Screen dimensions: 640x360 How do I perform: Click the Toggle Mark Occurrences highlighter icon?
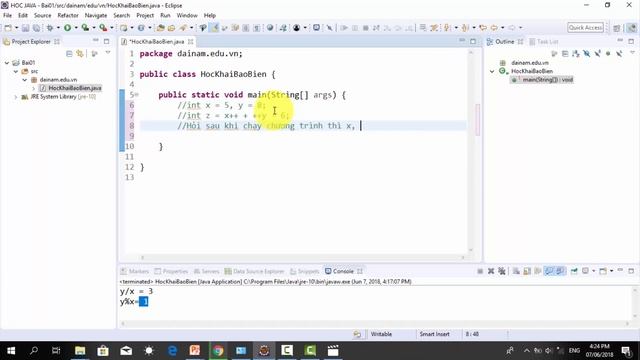(214, 28)
